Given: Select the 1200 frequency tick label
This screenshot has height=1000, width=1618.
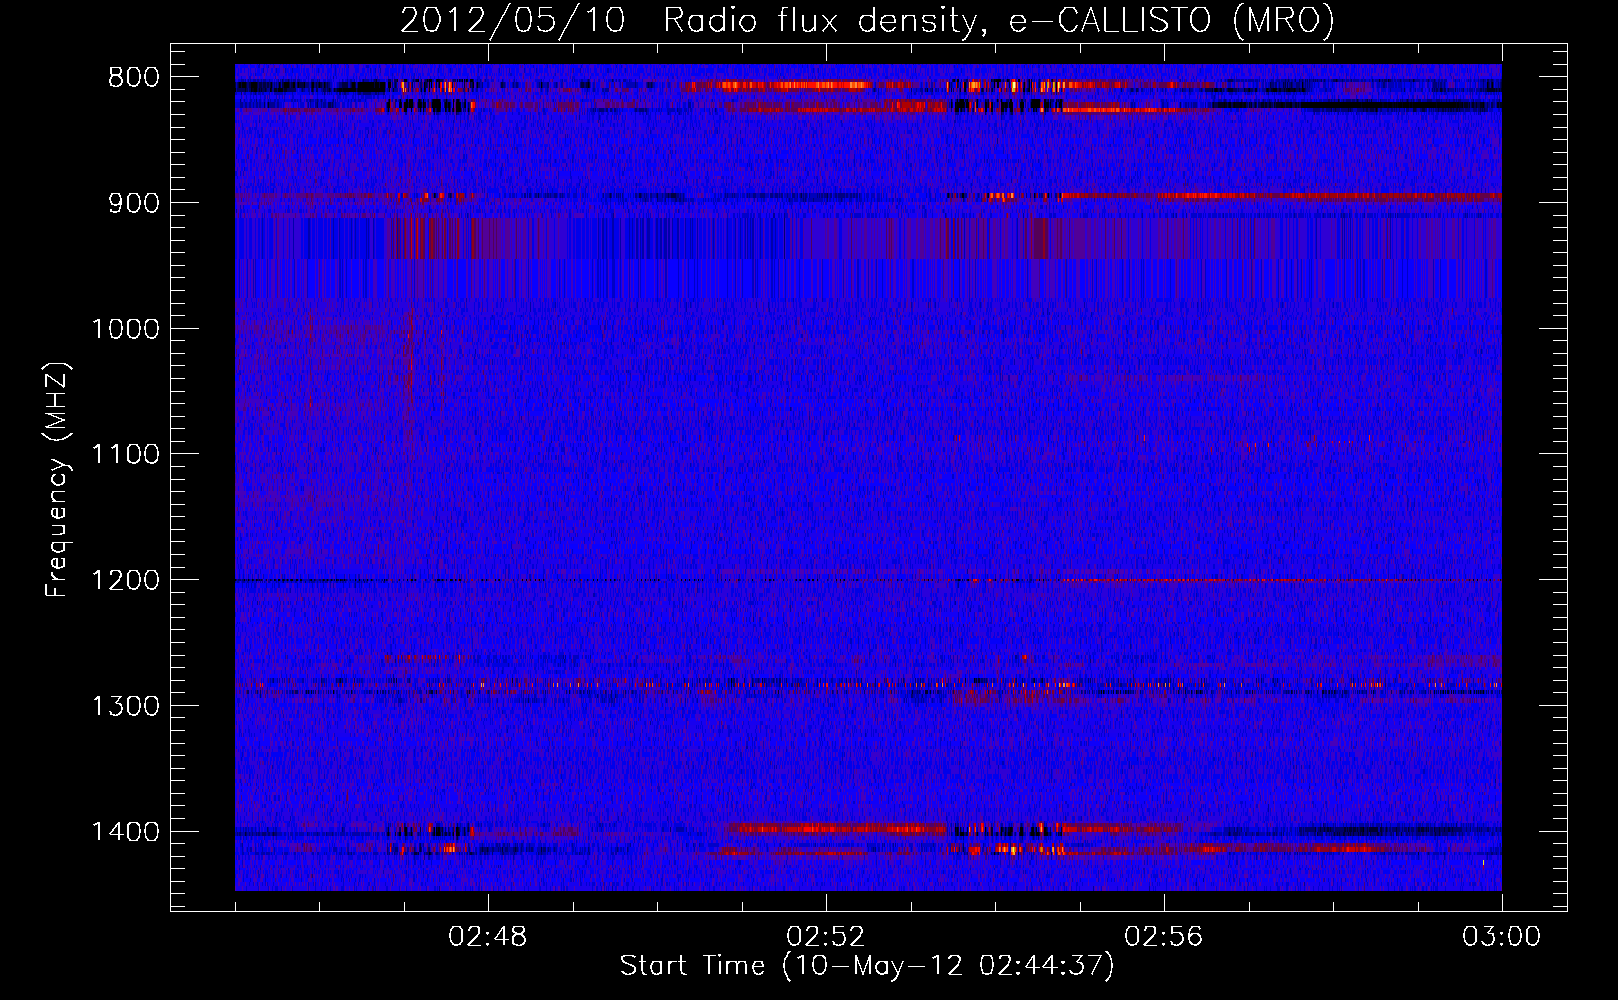Looking at the screenshot, I should click(x=125, y=581).
